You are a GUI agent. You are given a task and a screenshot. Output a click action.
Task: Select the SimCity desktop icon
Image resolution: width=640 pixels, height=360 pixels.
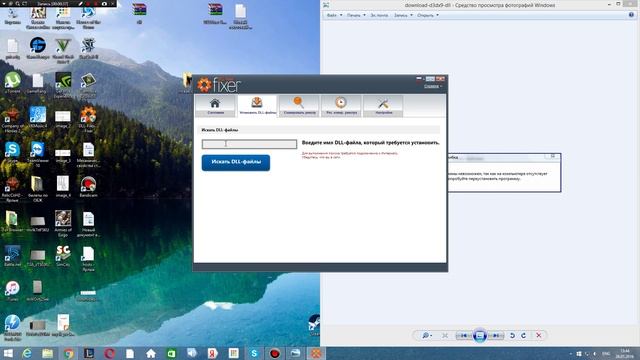coord(63,256)
